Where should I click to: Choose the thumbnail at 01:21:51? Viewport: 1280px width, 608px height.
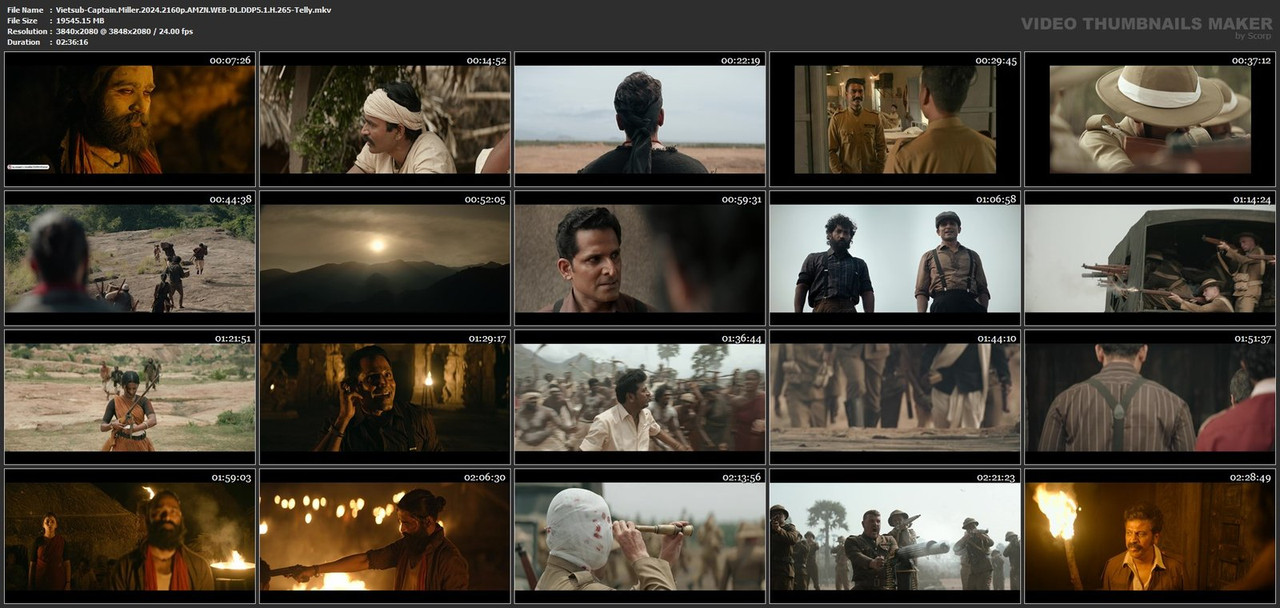point(130,397)
